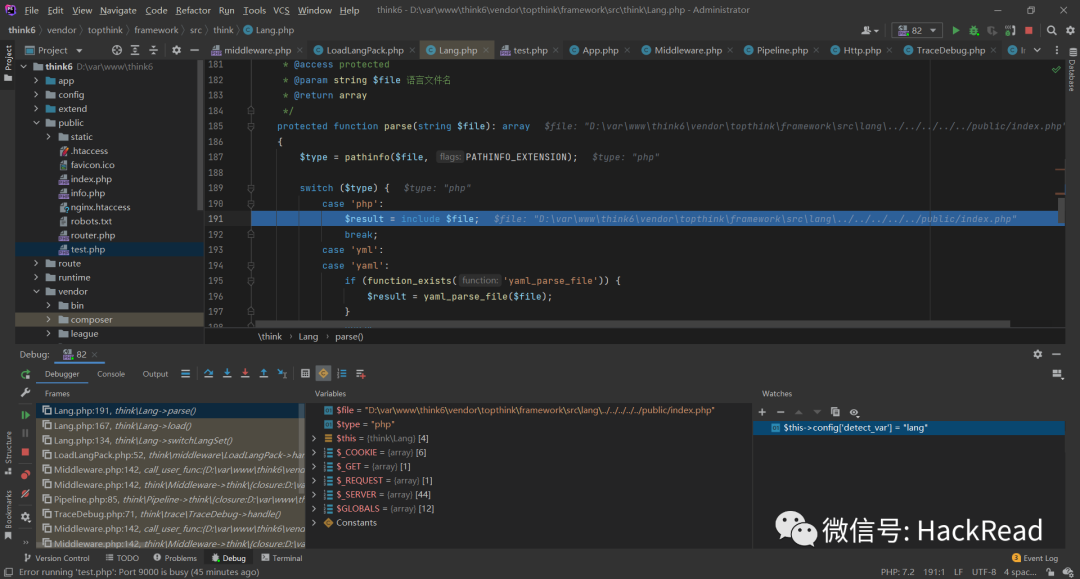
Task: Click Step Out in the debugger toolbar
Action: click(264, 373)
